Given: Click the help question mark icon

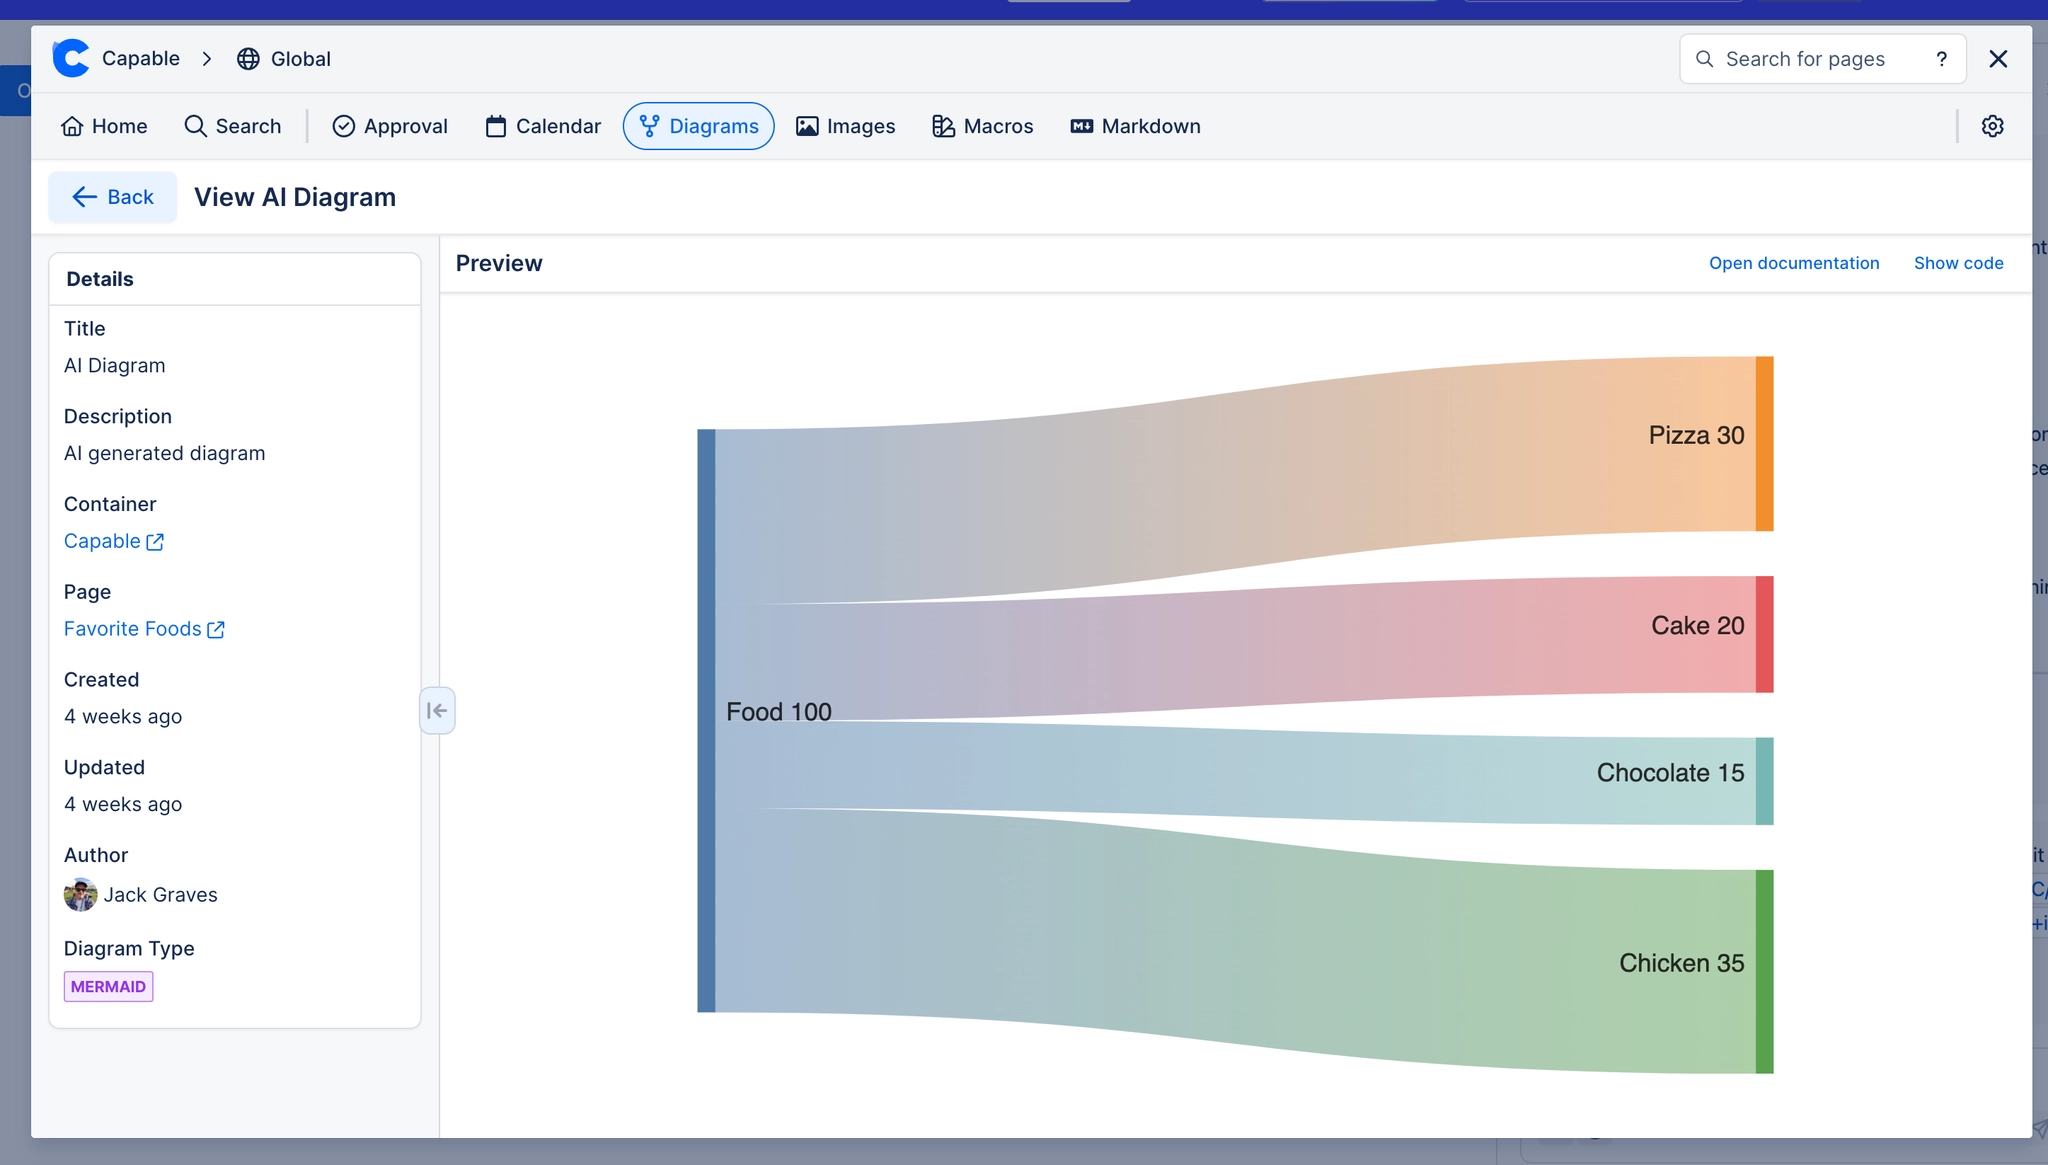Looking at the screenshot, I should tap(1941, 59).
